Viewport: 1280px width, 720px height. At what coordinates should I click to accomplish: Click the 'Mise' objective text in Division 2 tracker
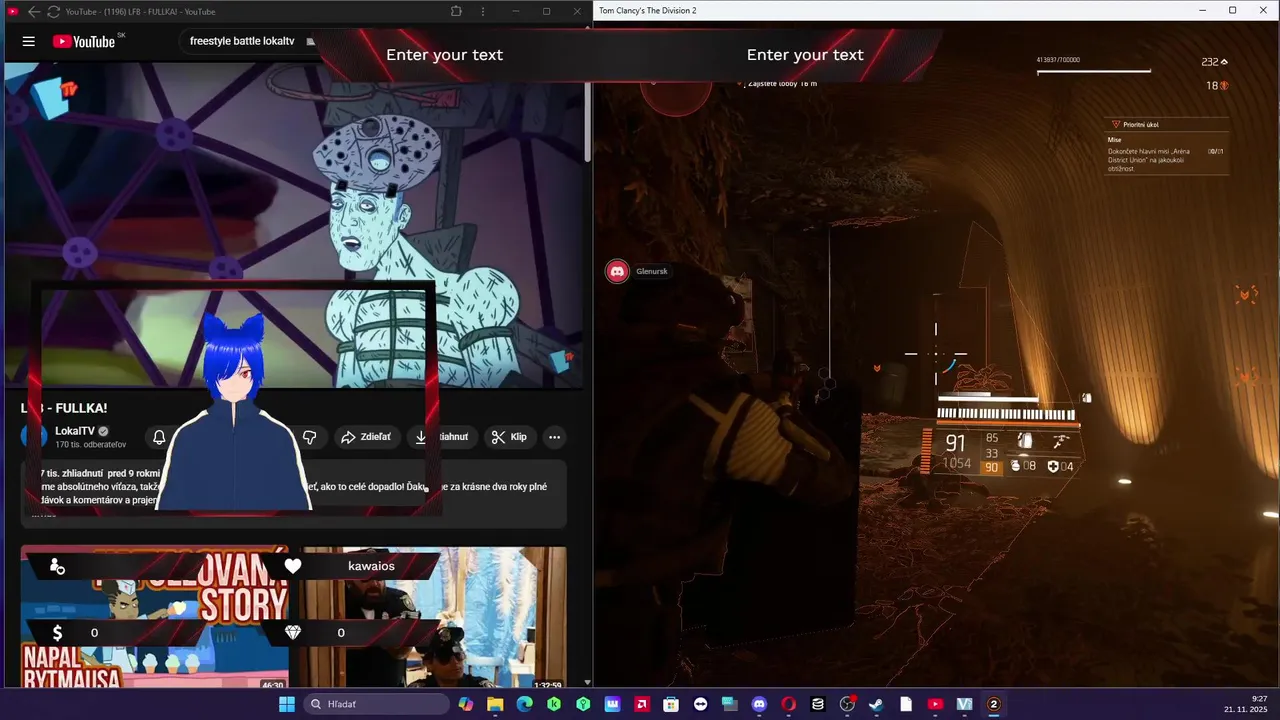pos(1115,141)
